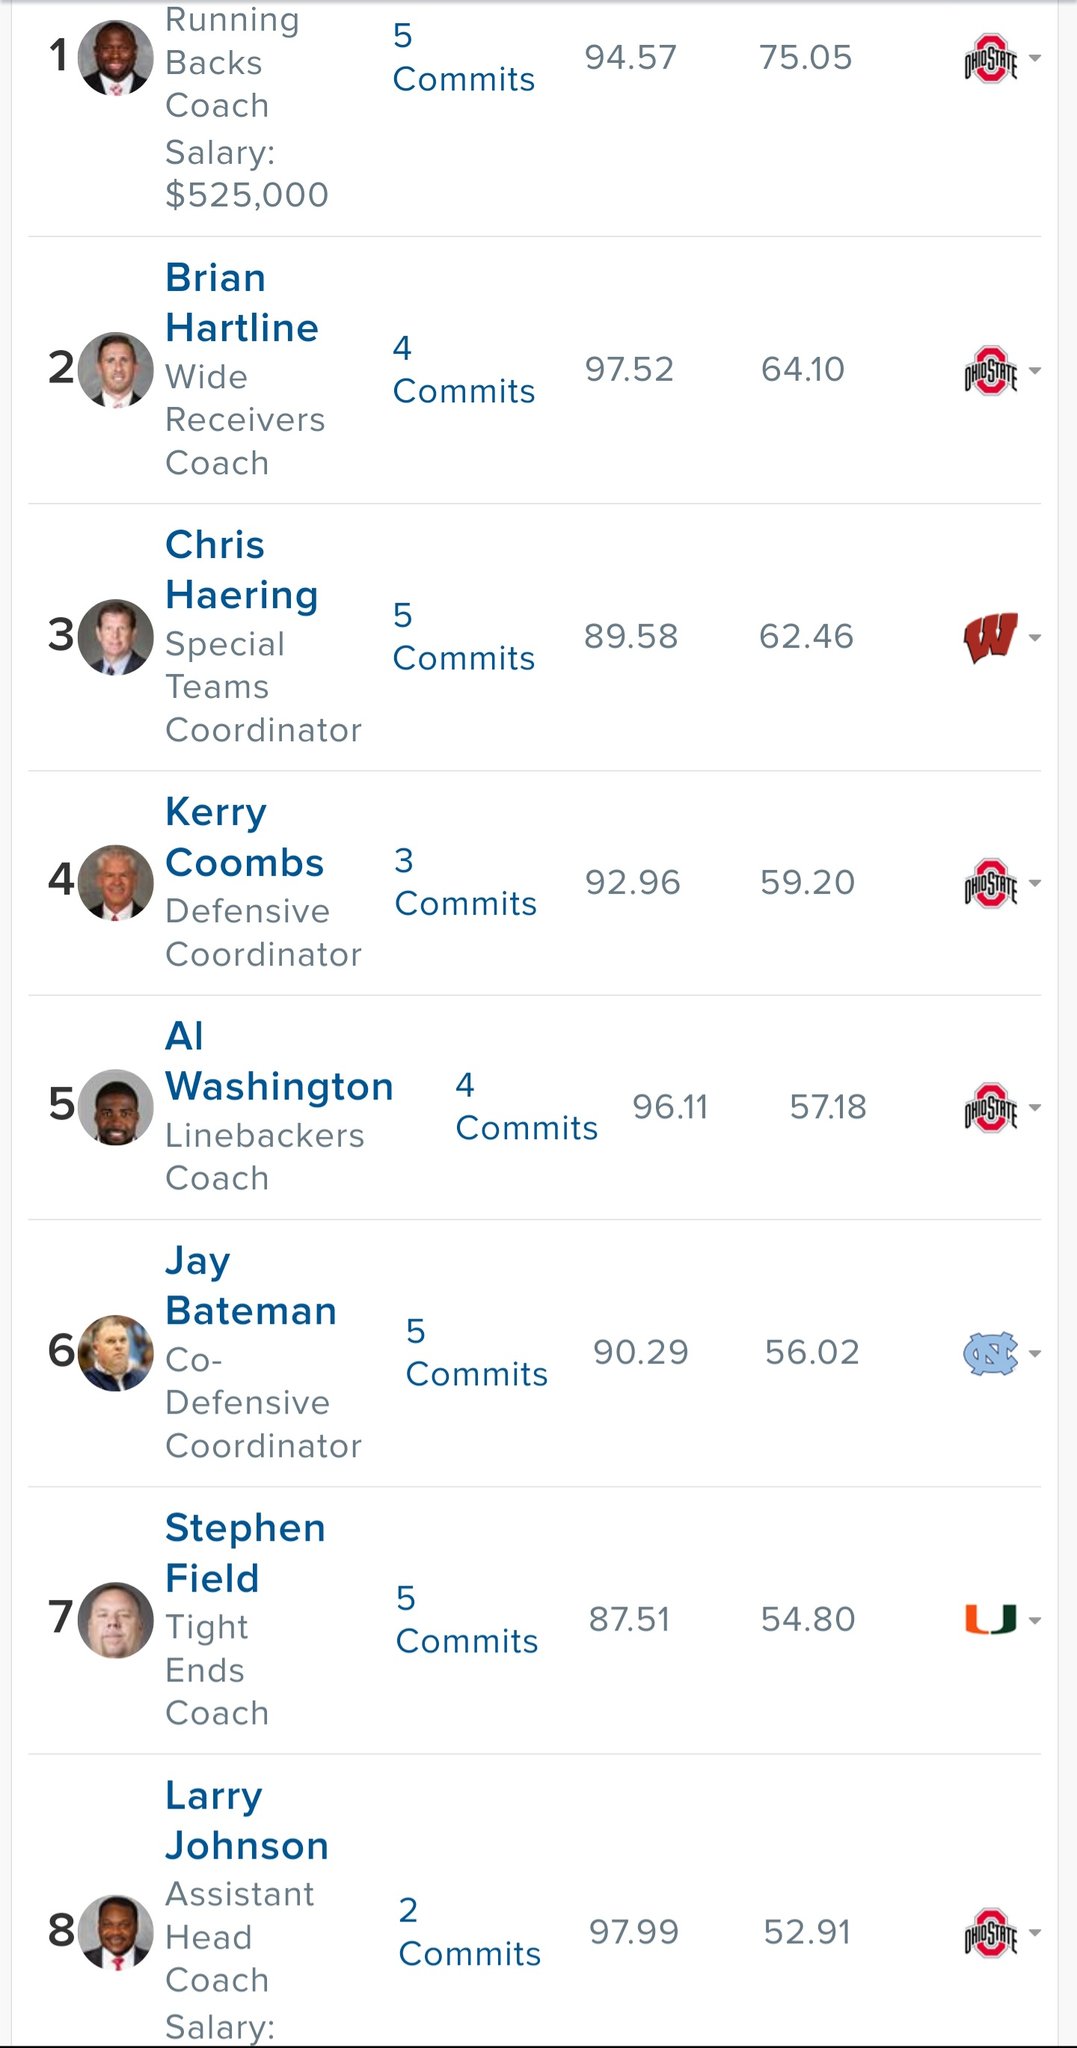Expand the dropdown arrow beside the Miami logo
Screen dimensions: 1077x2048
point(1035,1620)
